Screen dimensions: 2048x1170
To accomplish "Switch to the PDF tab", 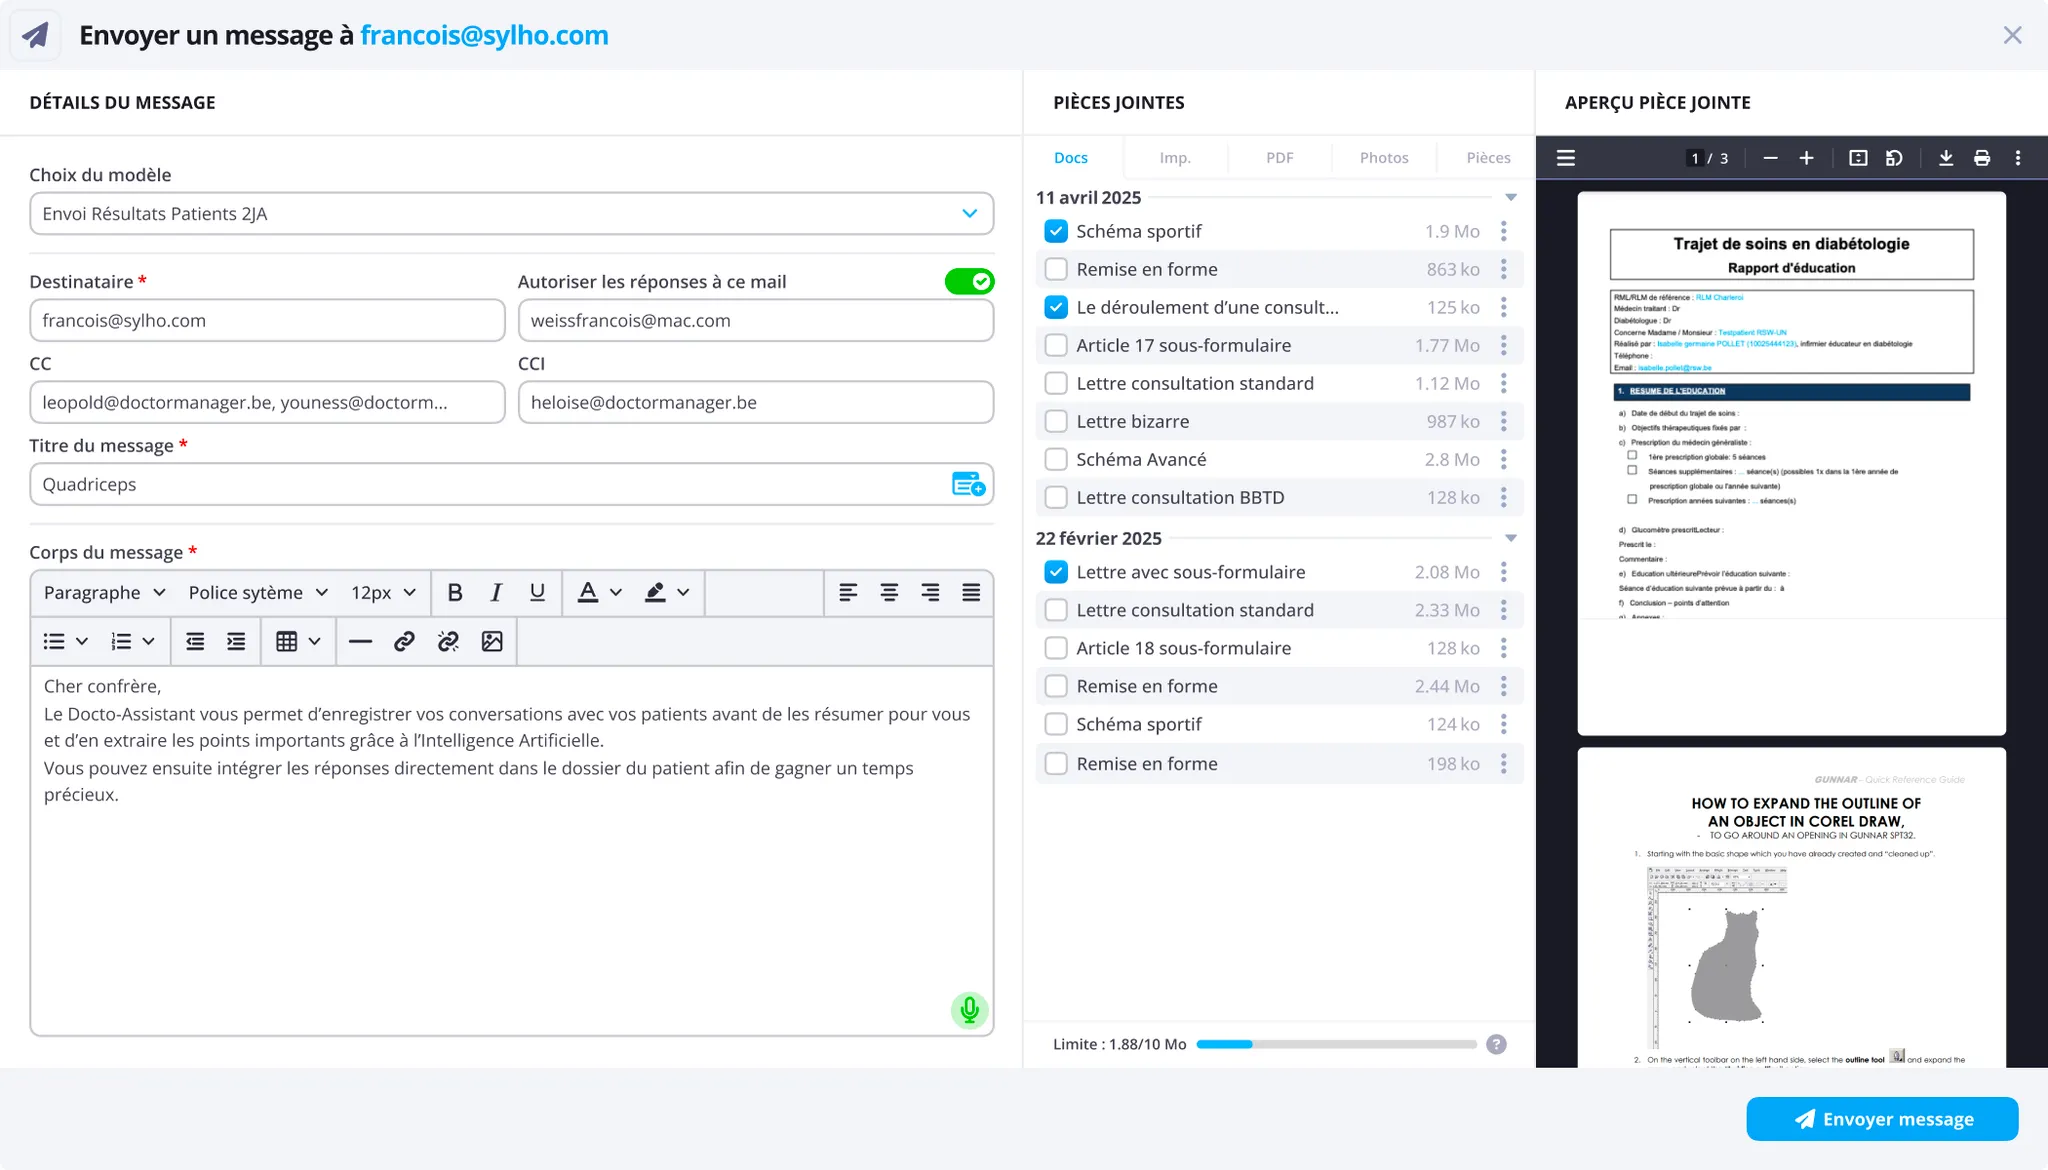I will pos(1279,158).
